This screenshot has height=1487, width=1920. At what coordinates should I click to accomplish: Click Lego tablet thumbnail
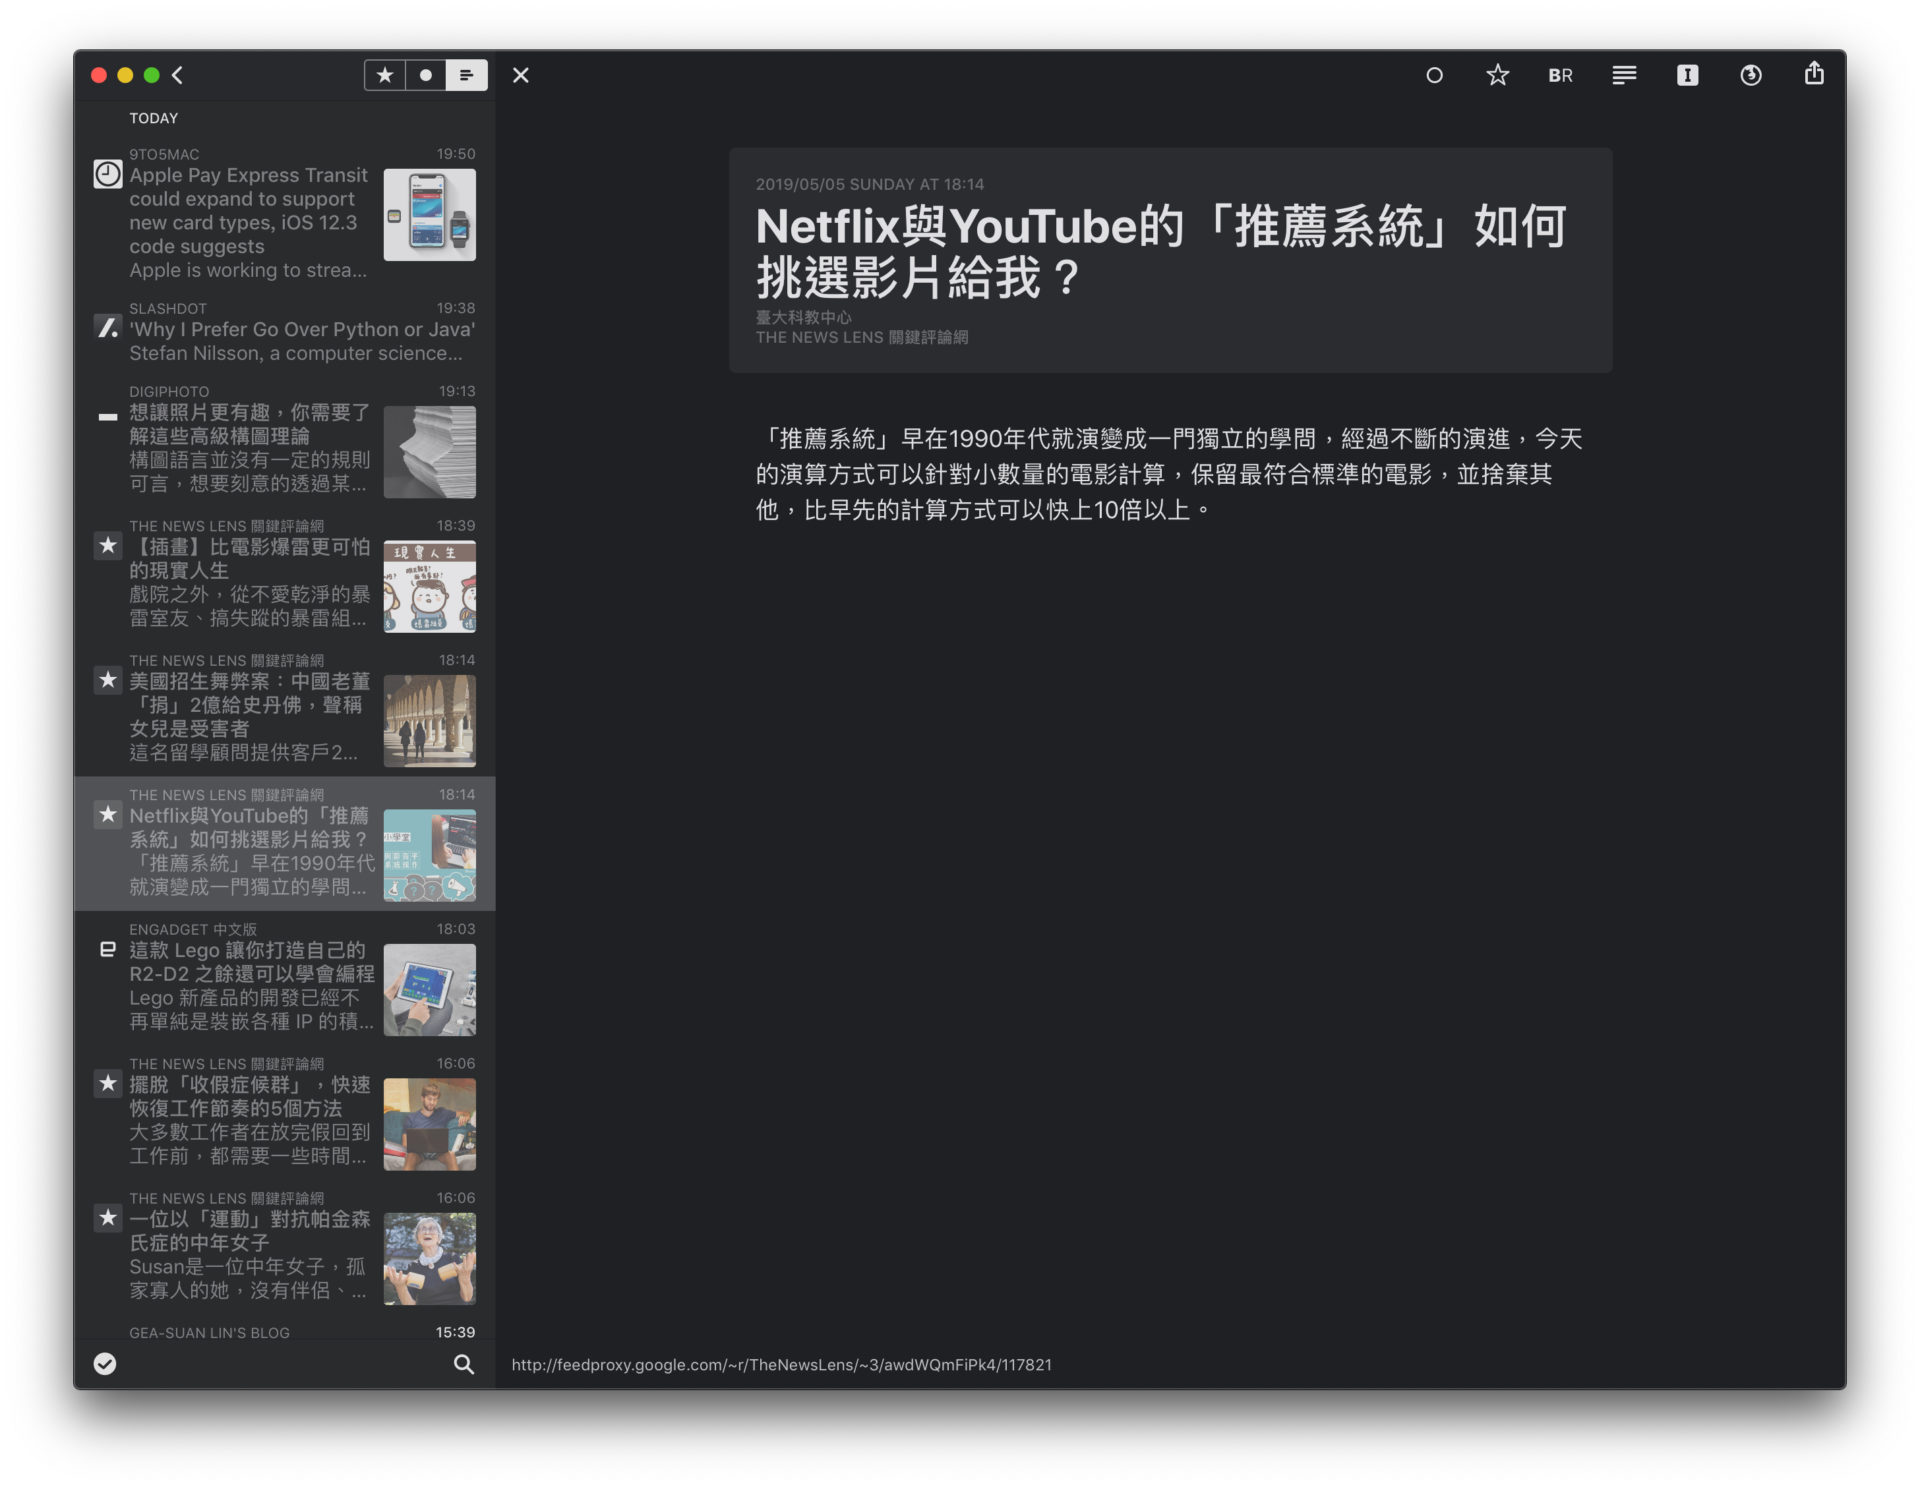(430, 990)
